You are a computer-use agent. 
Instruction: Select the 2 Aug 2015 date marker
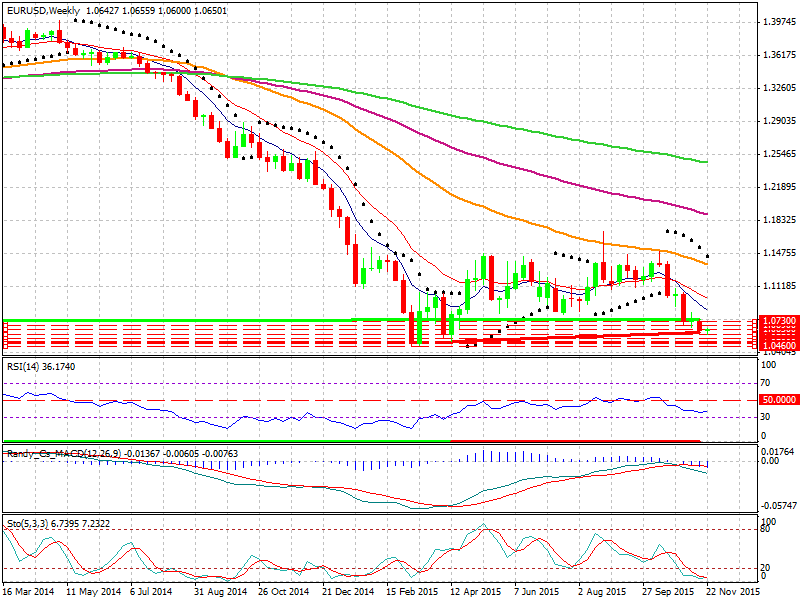(x=601, y=591)
